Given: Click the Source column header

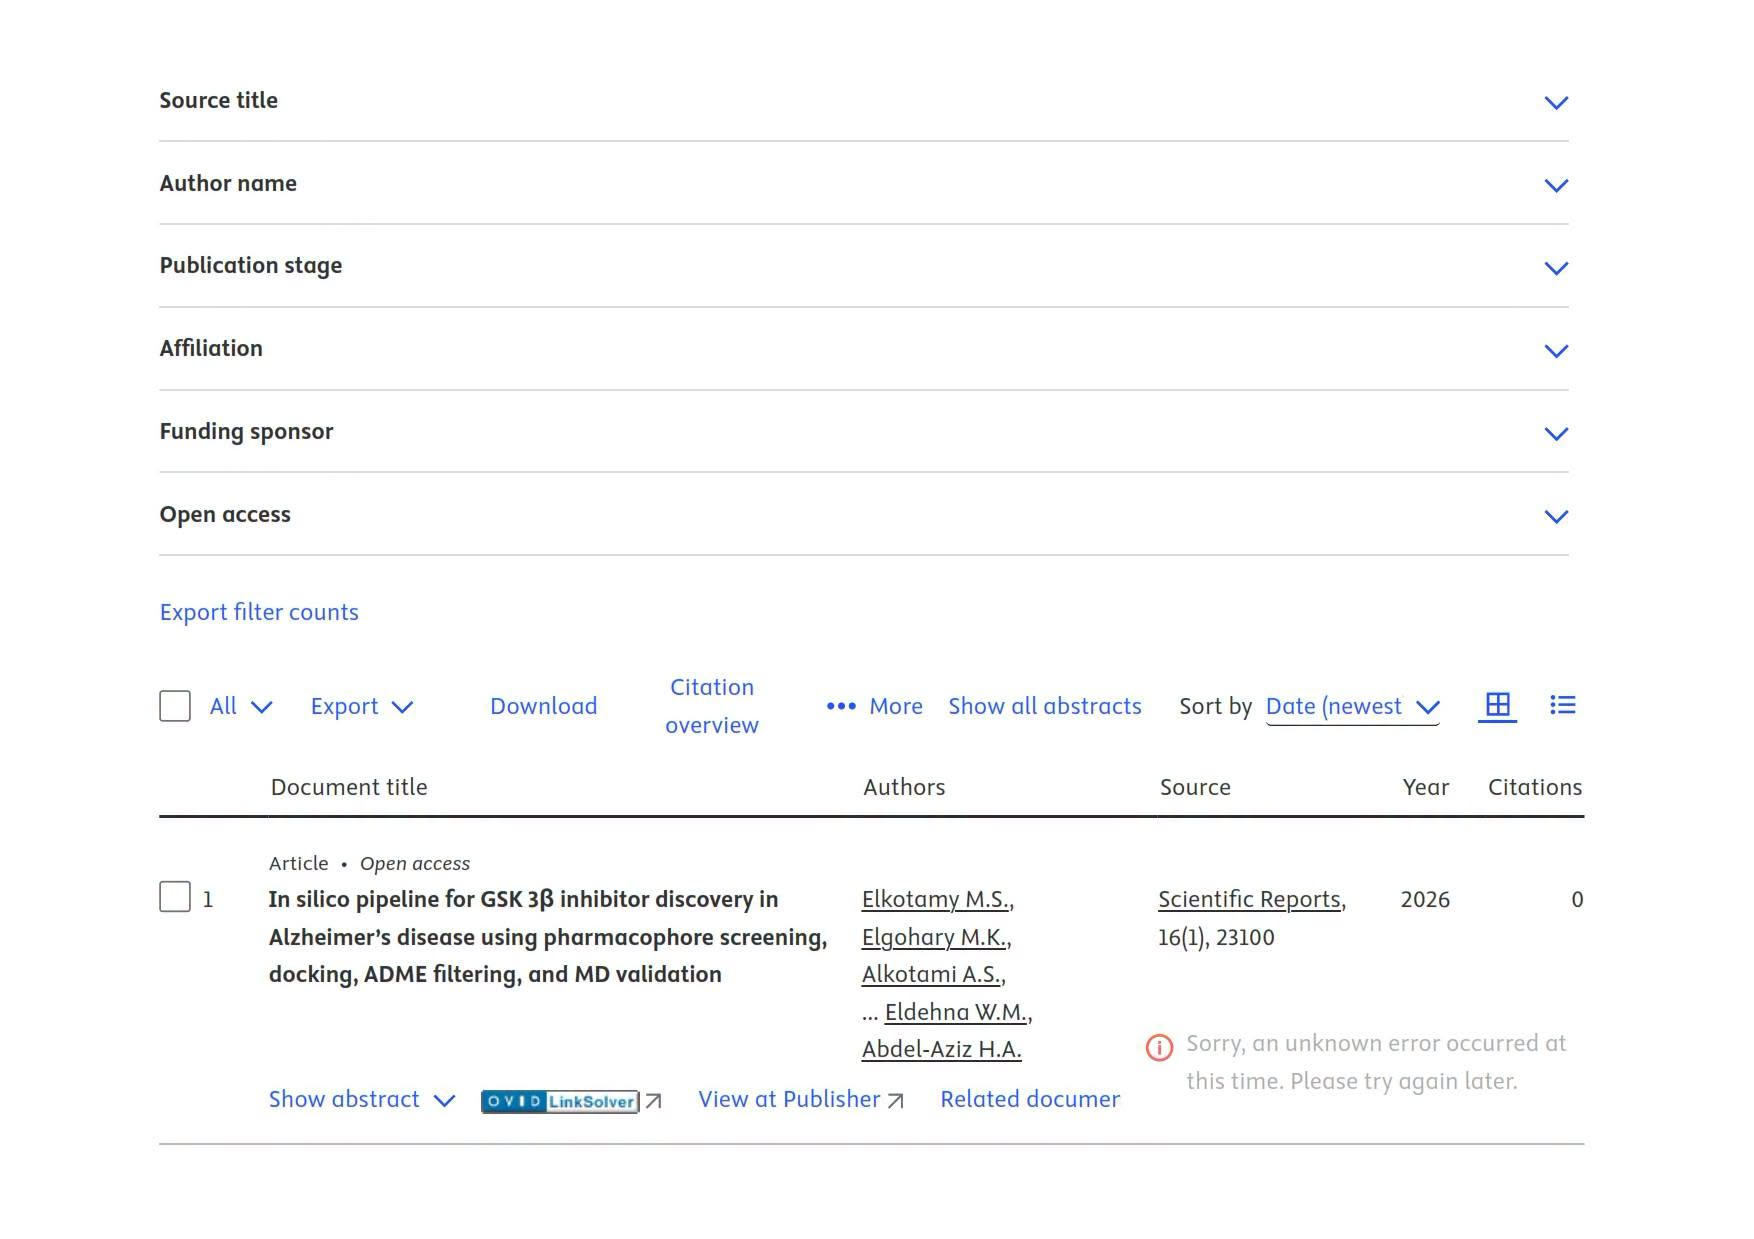Looking at the screenshot, I should click(x=1195, y=788).
